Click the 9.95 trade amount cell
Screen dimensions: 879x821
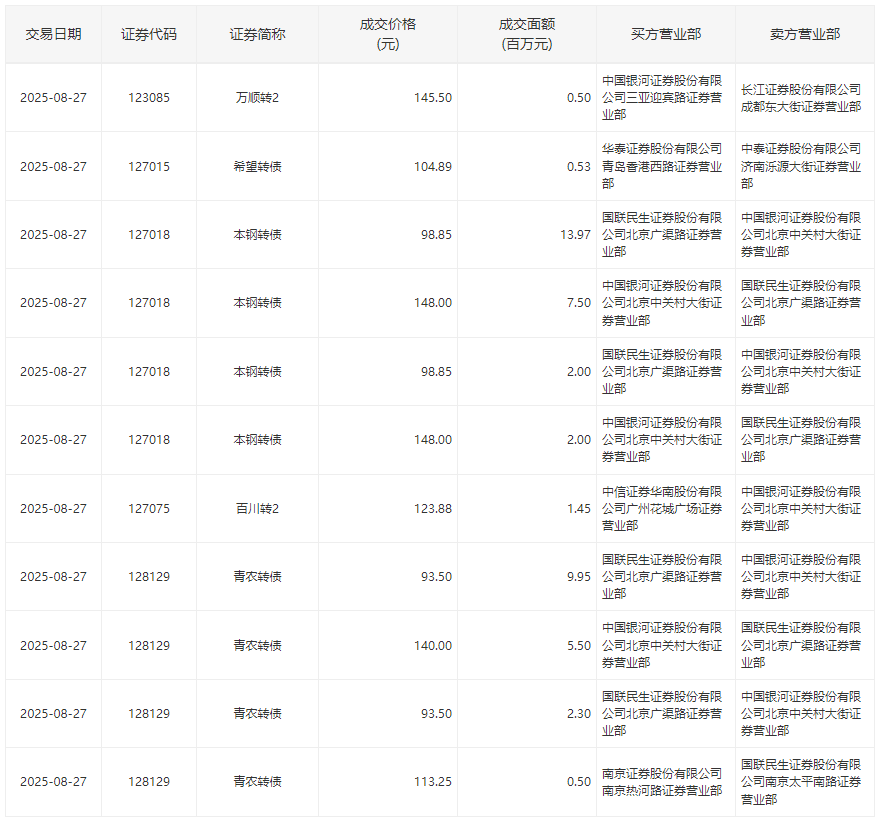pos(578,576)
